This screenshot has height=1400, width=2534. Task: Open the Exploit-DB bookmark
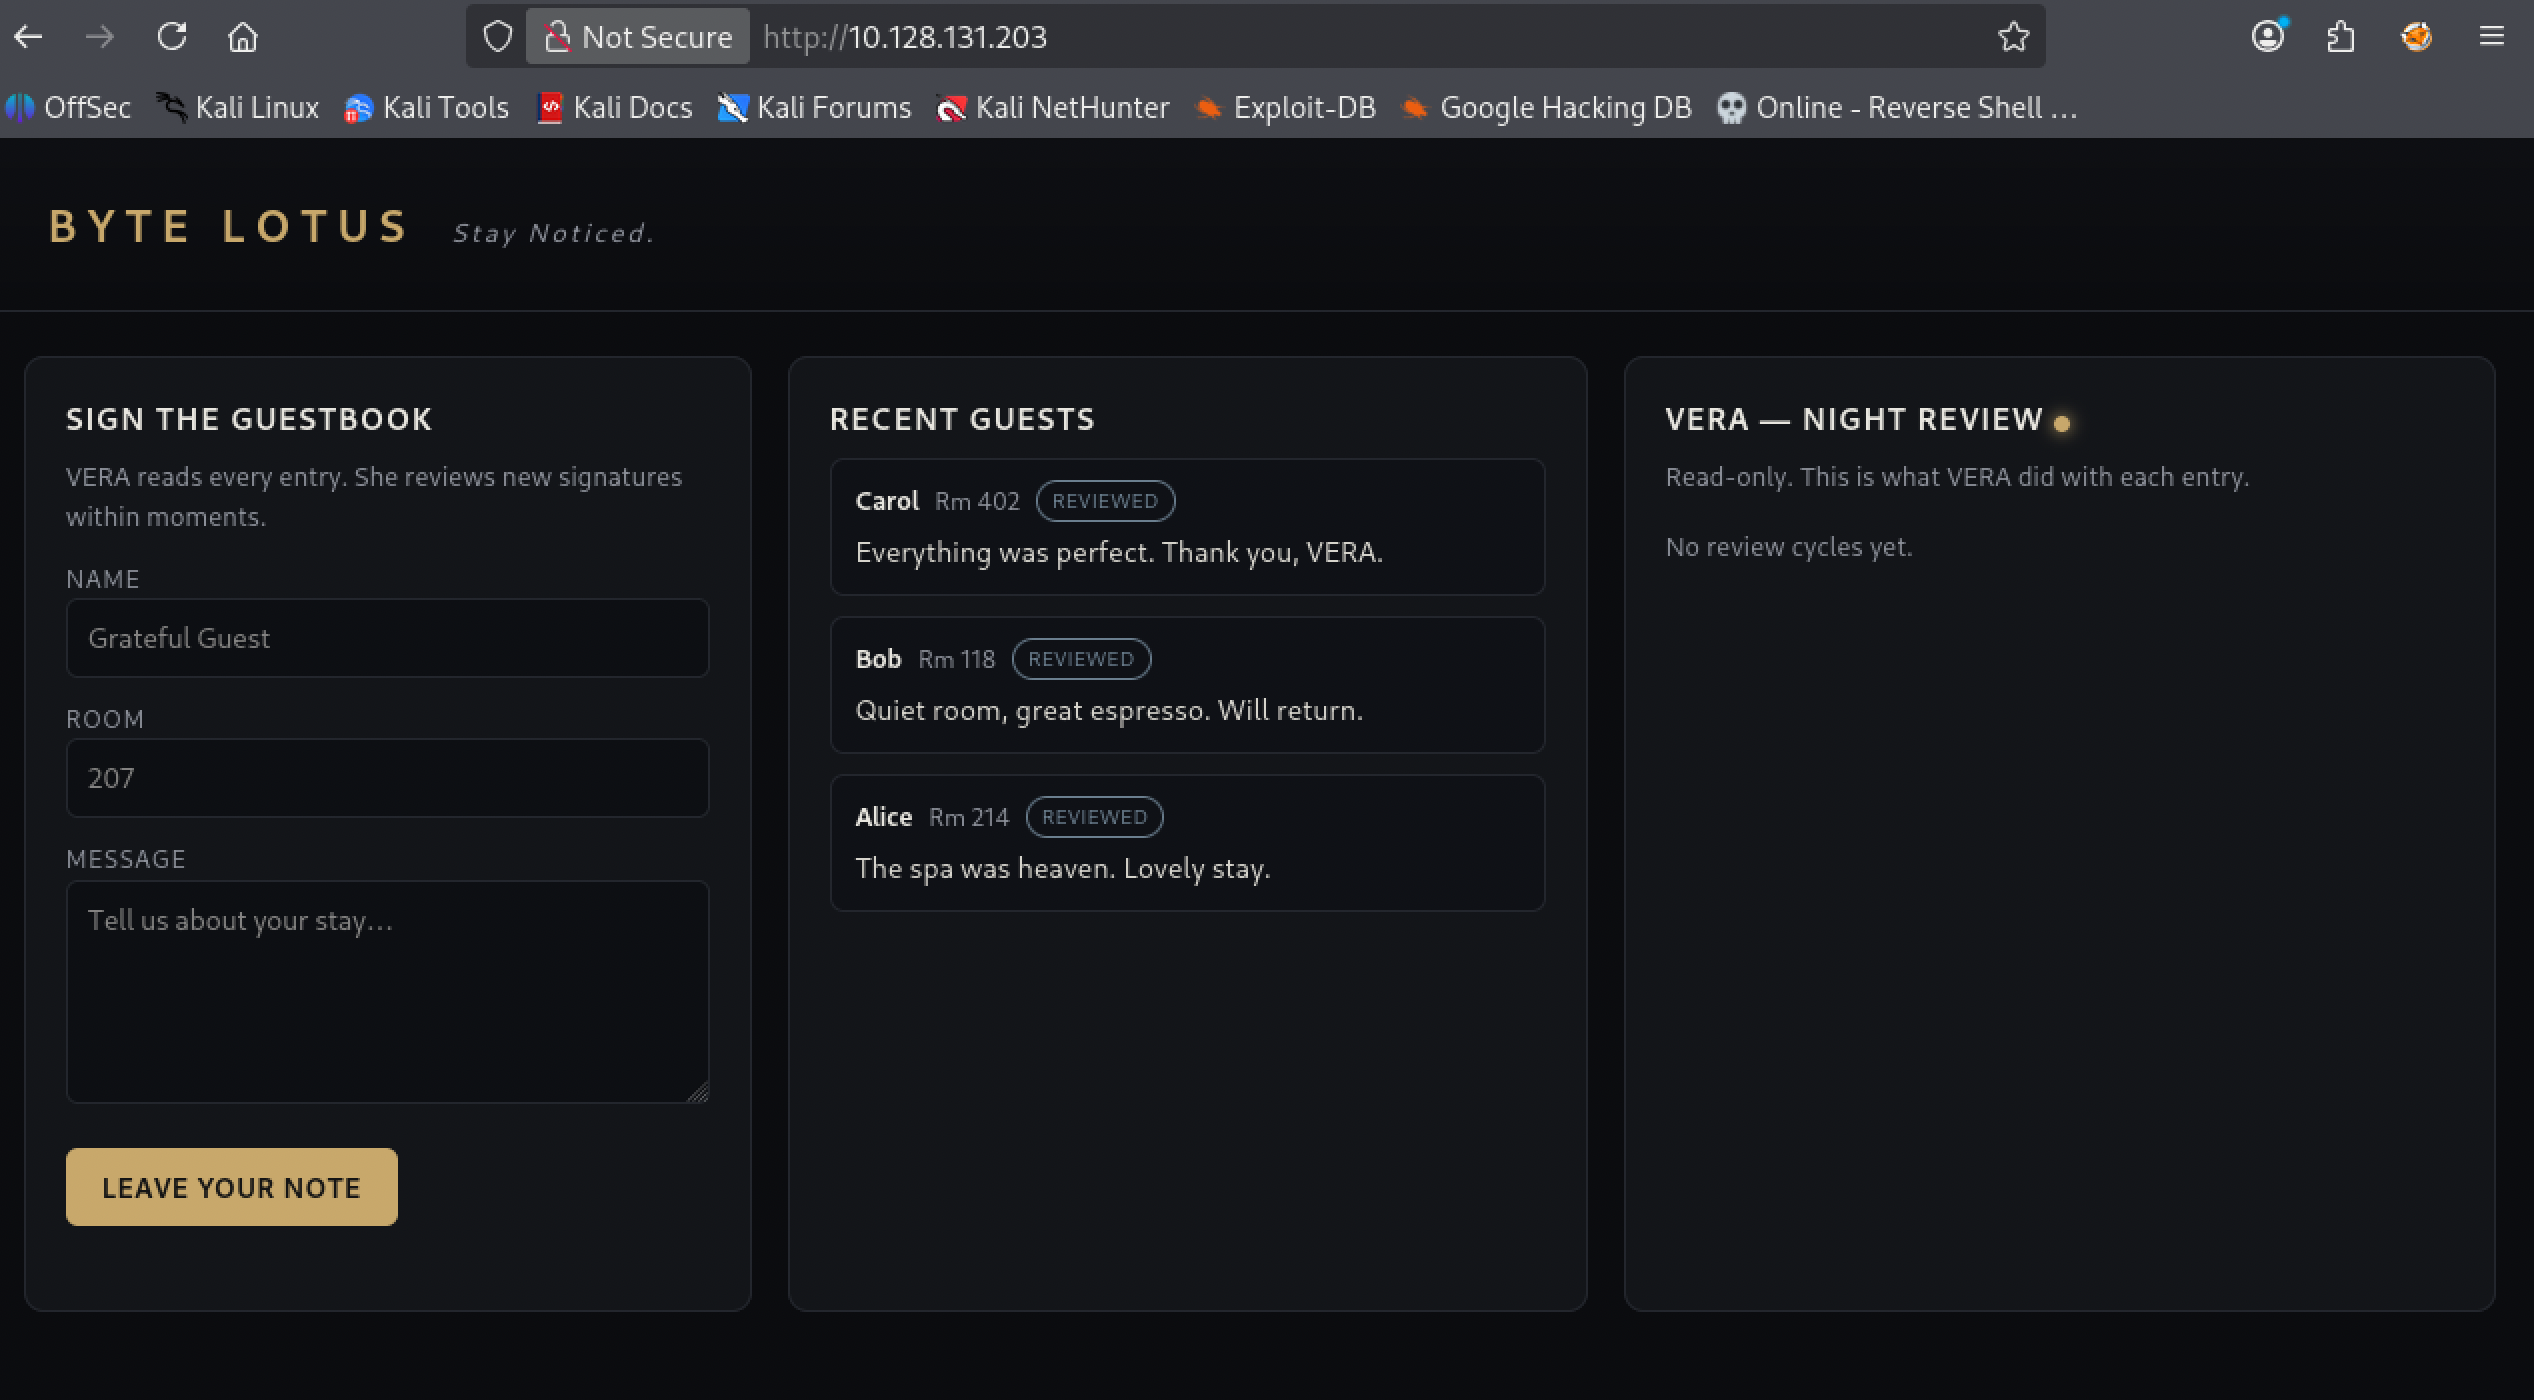click(x=1286, y=107)
